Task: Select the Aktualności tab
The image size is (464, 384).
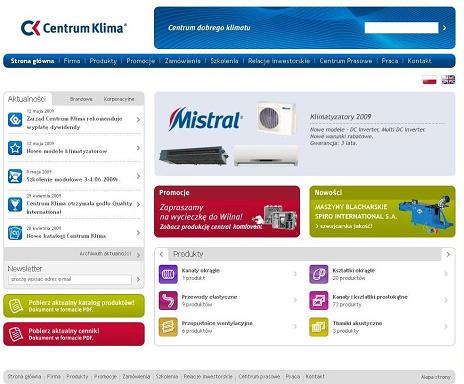Action: (x=27, y=99)
